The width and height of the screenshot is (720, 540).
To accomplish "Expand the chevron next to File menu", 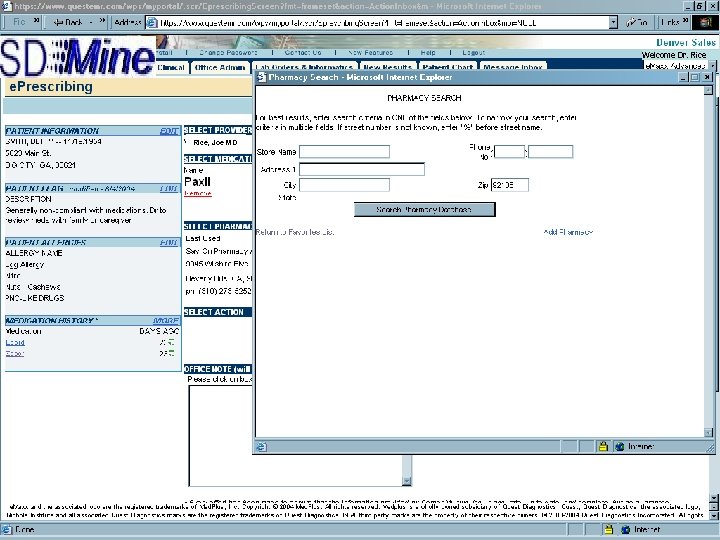I will tap(37, 20).
